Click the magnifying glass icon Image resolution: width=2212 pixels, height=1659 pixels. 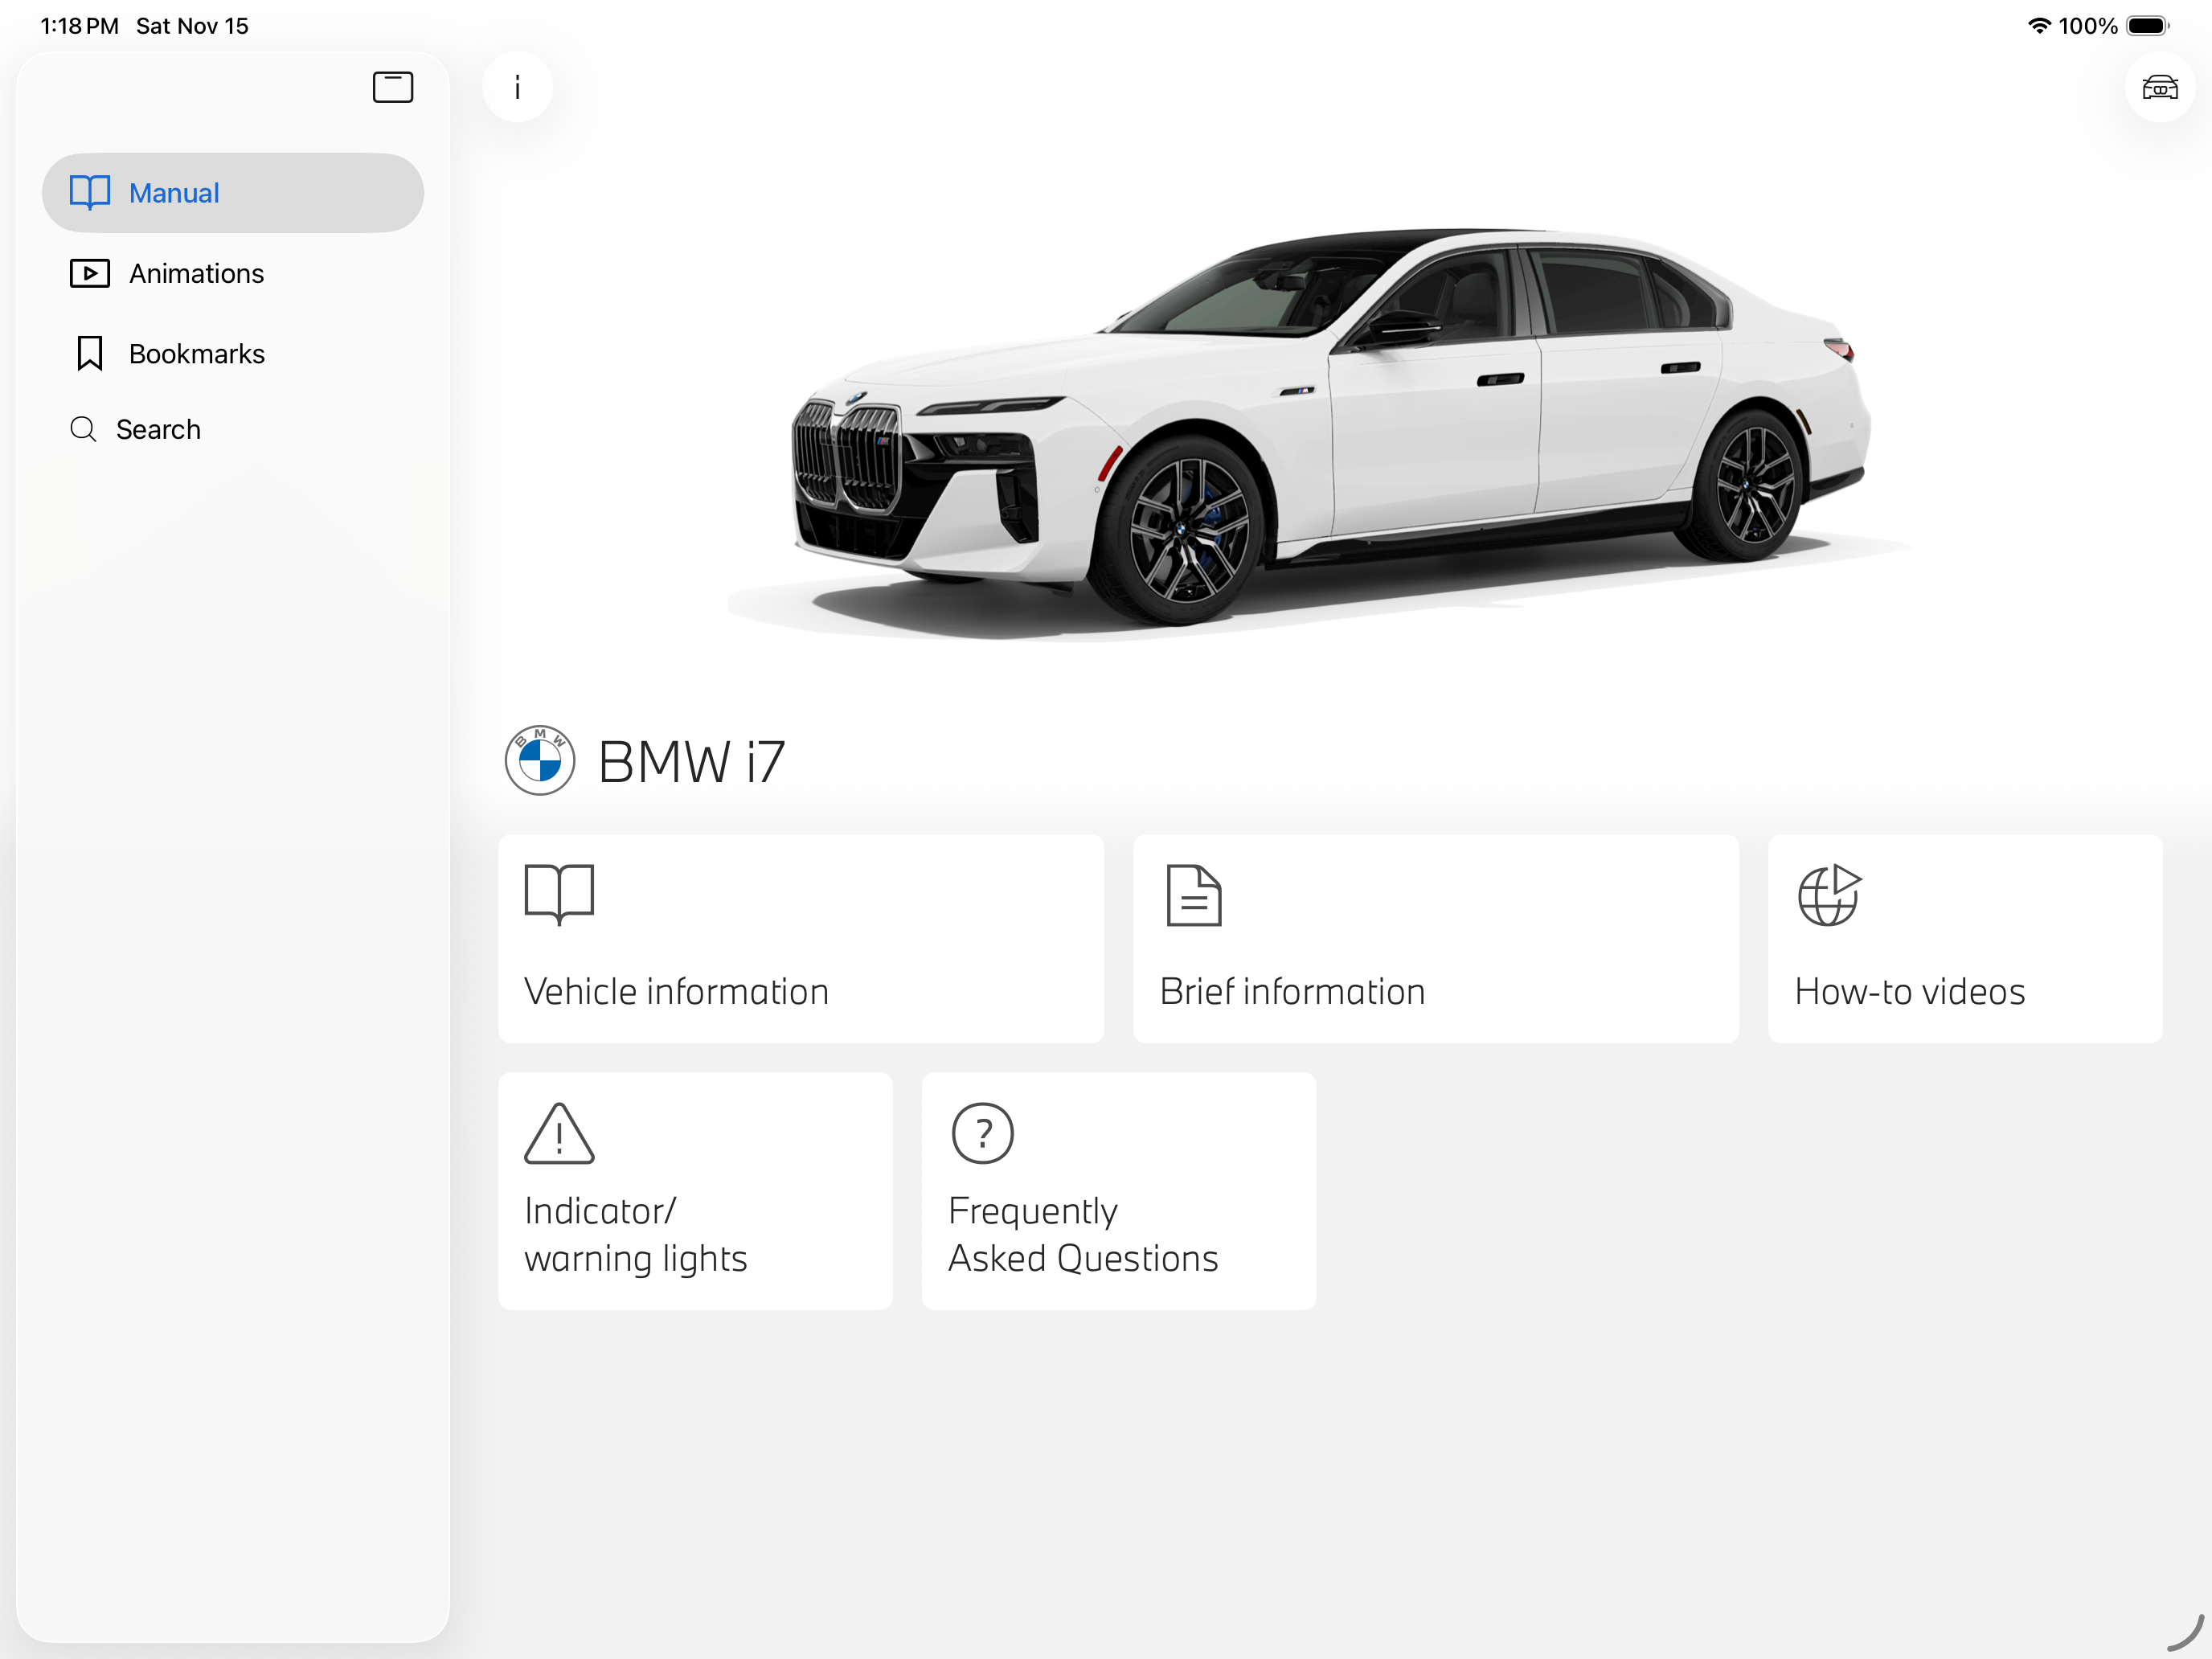(x=83, y=429)
